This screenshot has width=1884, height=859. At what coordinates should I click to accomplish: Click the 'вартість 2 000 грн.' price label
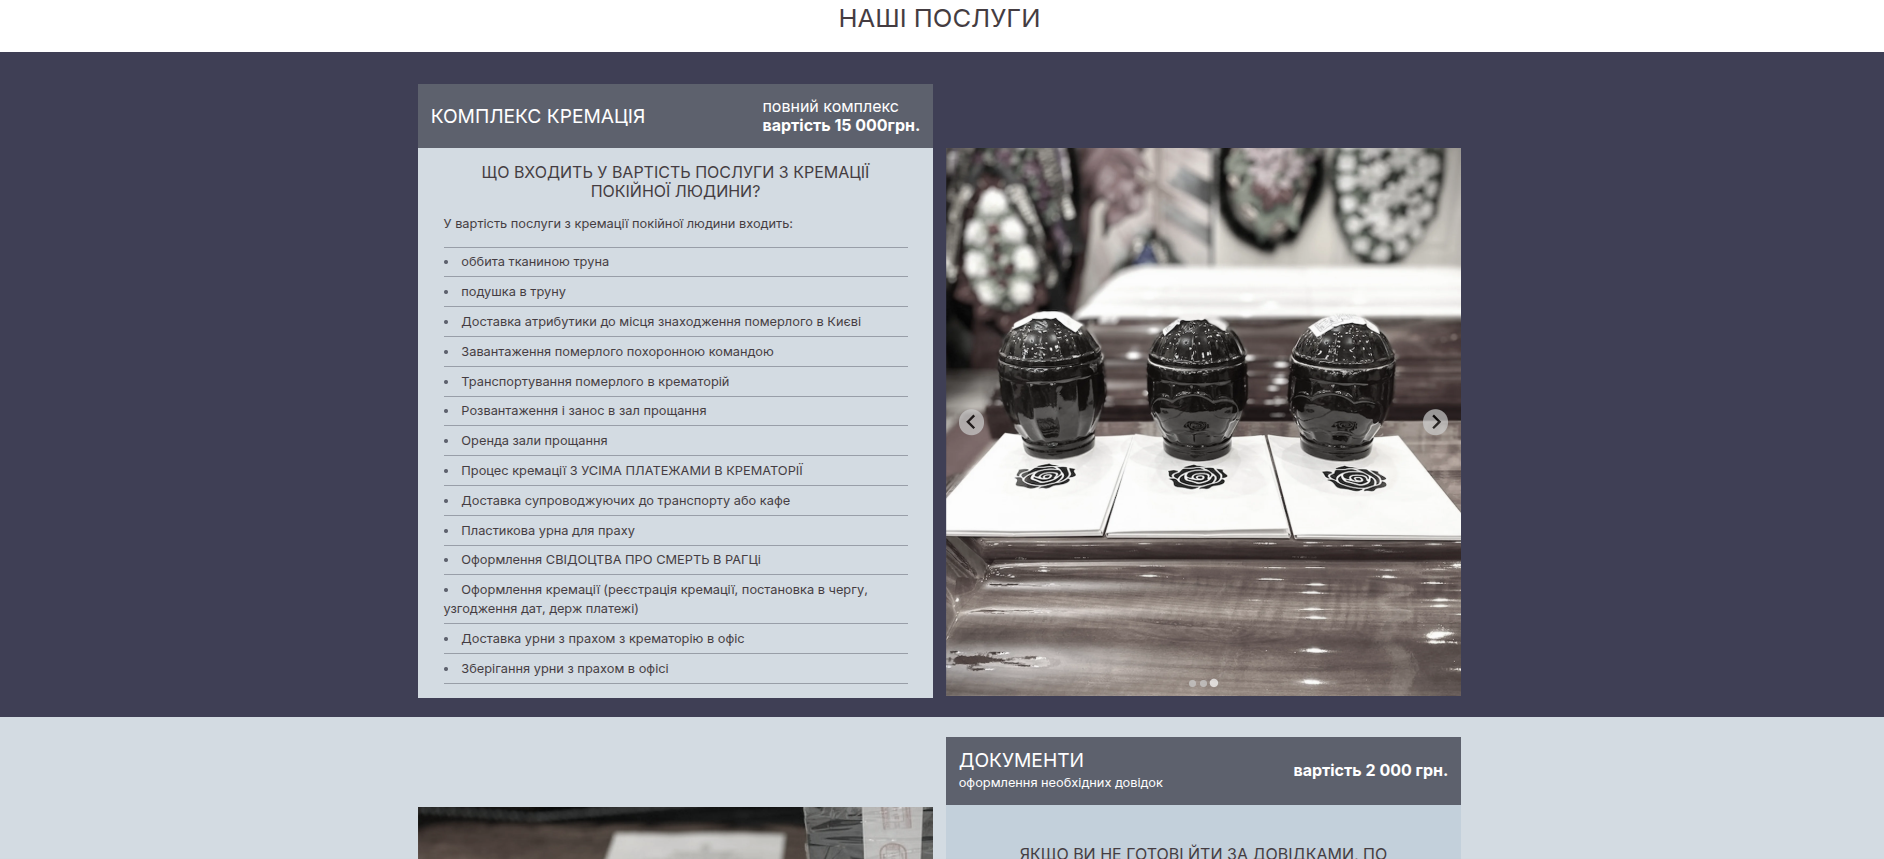(1370, 770)
